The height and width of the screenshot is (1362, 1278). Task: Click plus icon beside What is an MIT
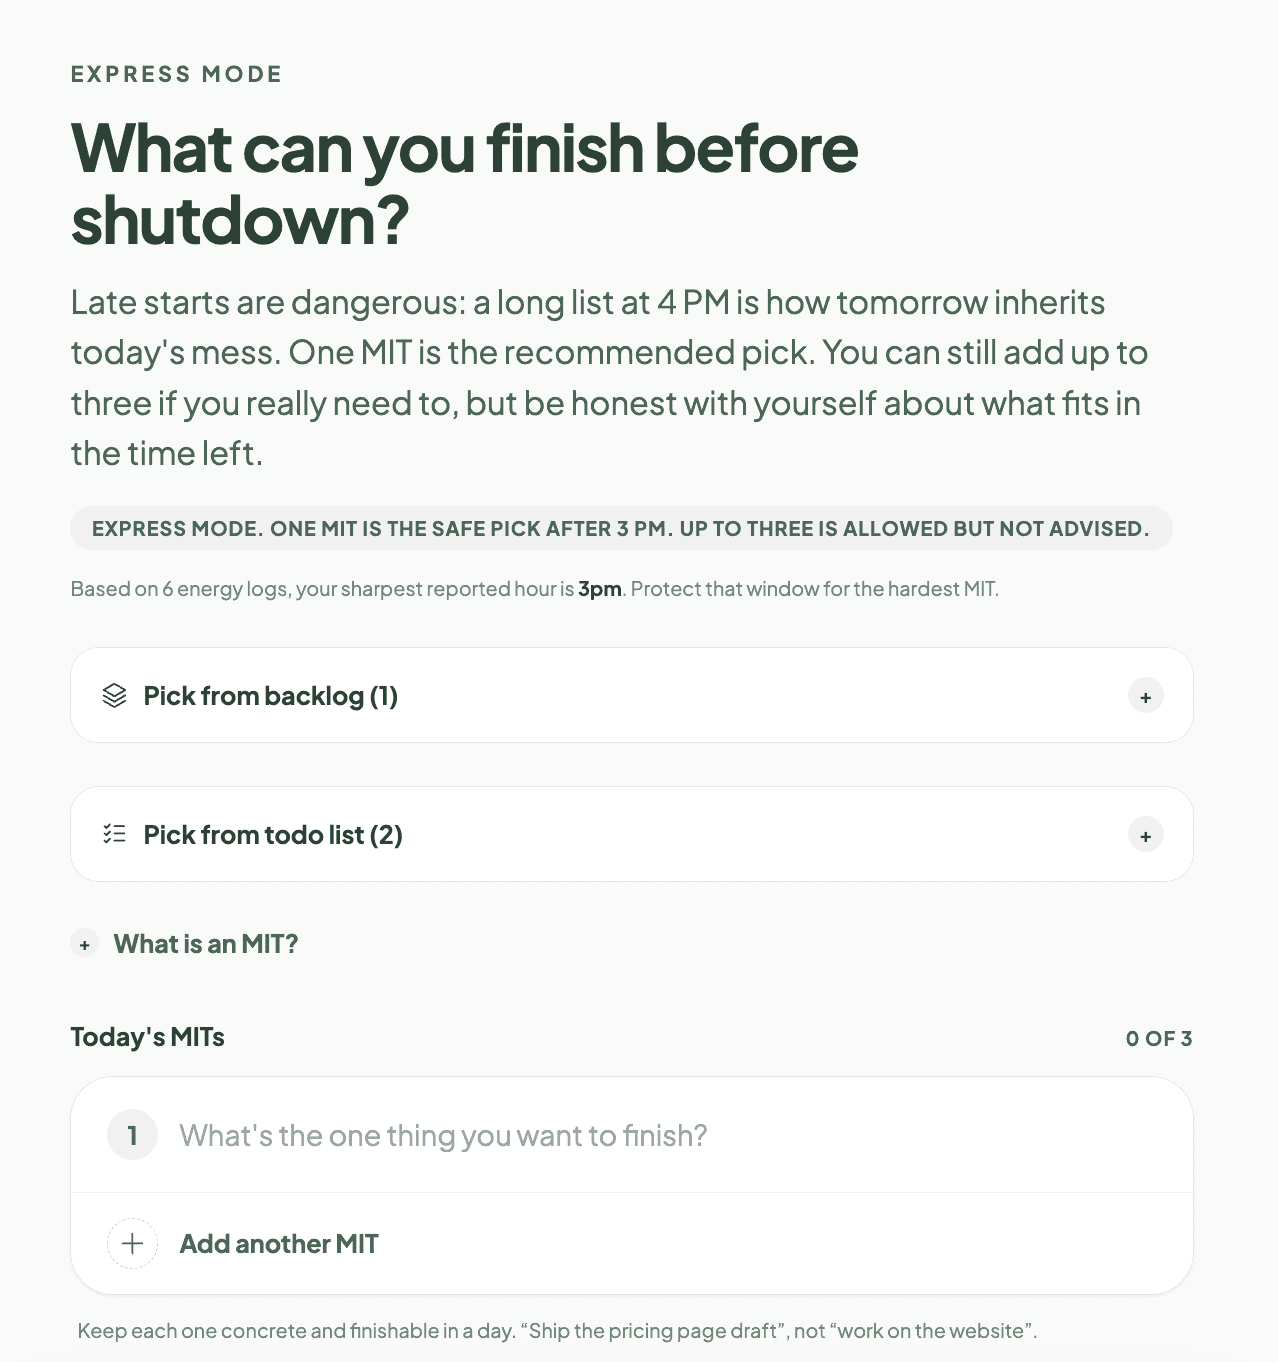point(85,944)
